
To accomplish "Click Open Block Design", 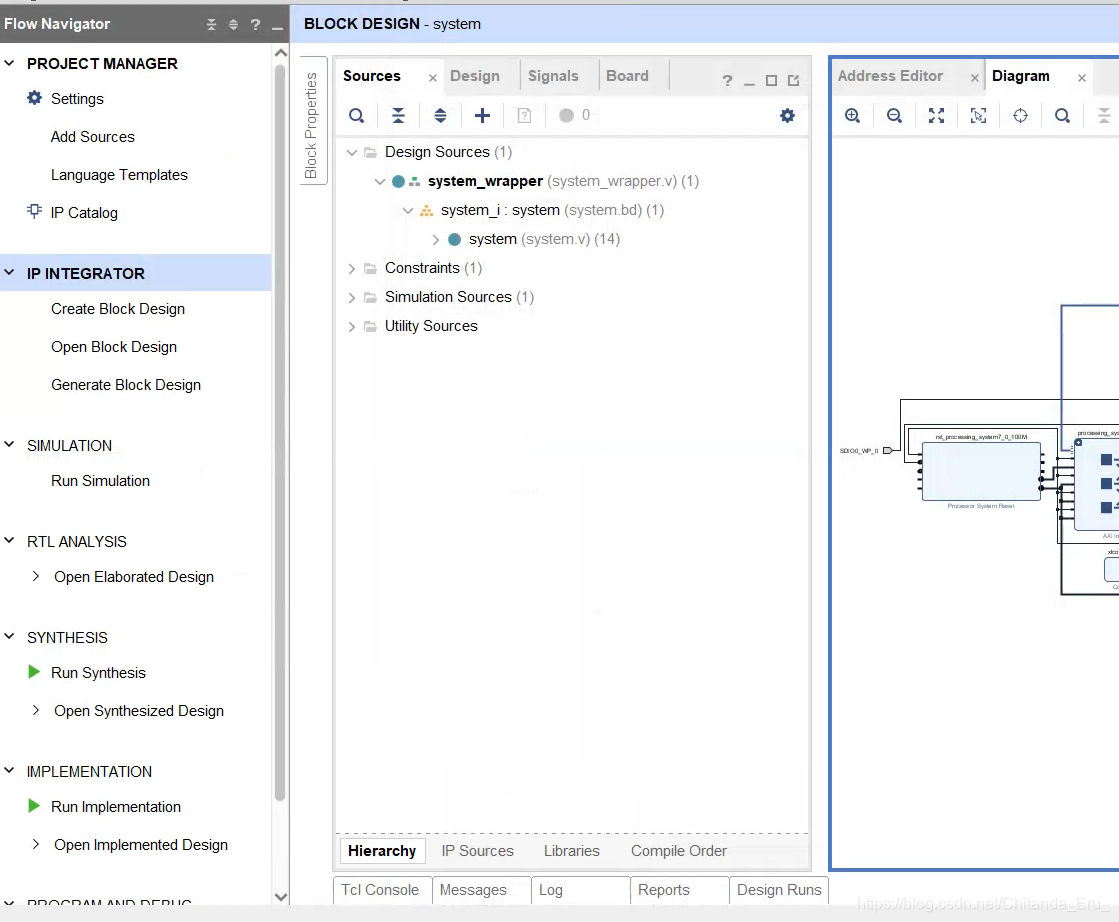I will click(x=114, y=347).
